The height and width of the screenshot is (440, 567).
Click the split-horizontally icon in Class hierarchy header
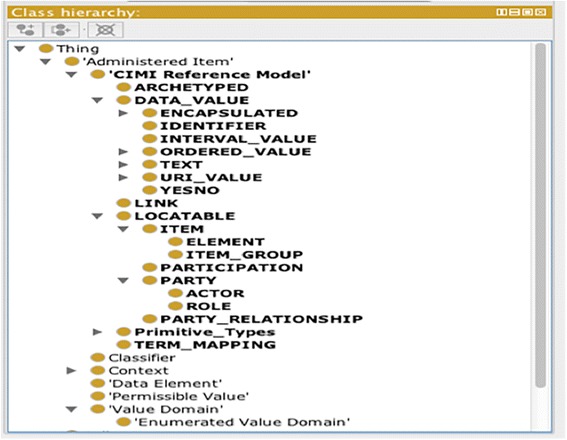[x=514, y=12]
